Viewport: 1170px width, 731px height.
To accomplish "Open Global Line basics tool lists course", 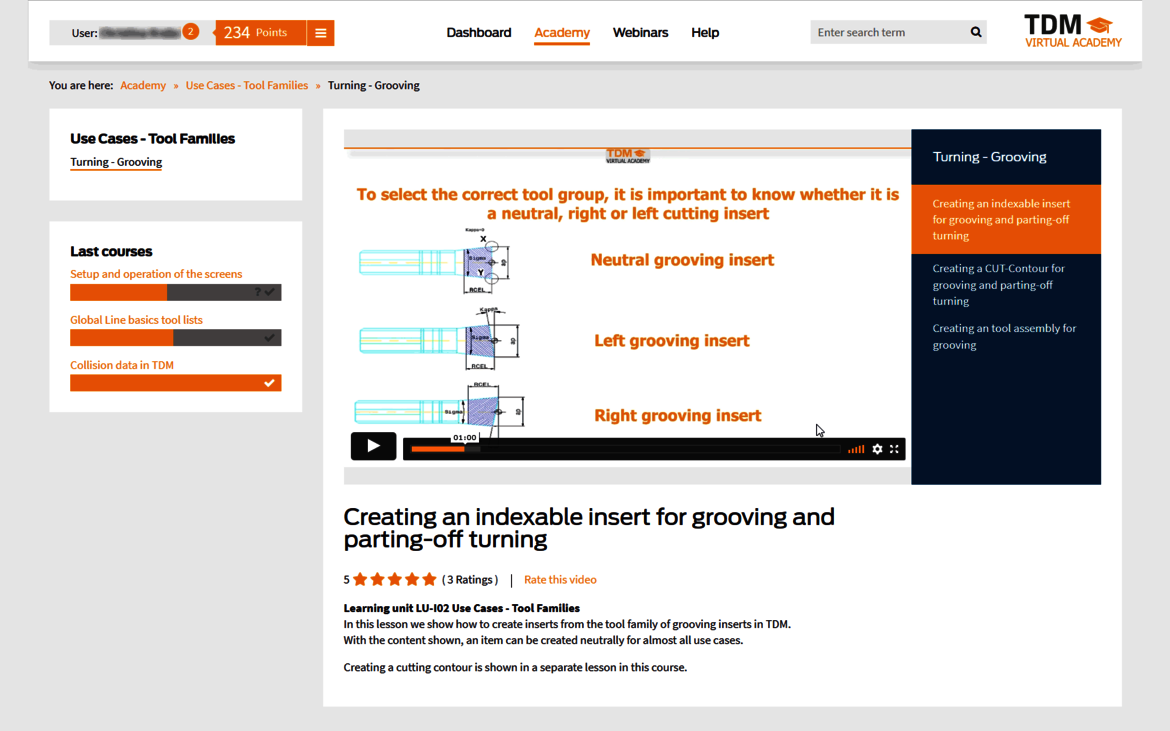I will click(136, 319).
